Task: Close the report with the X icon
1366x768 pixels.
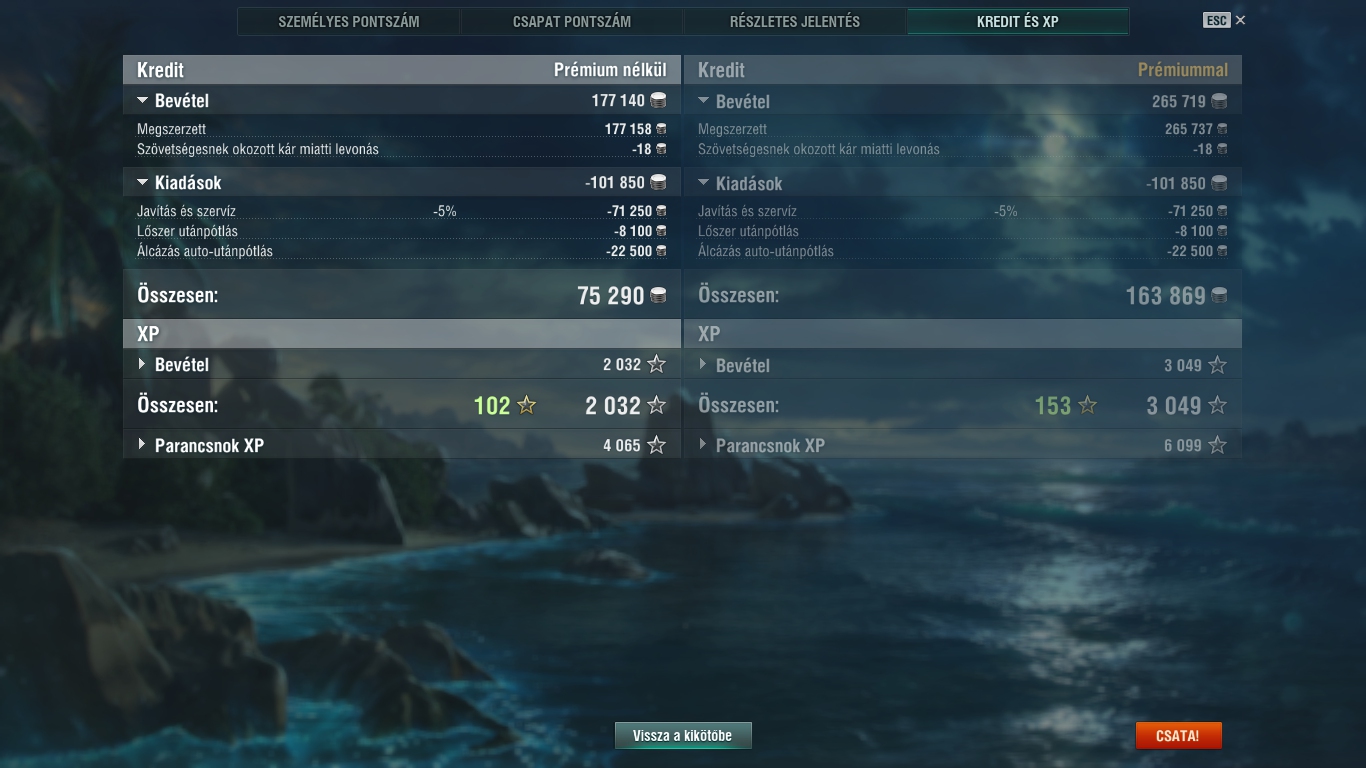Action: 1241,20
